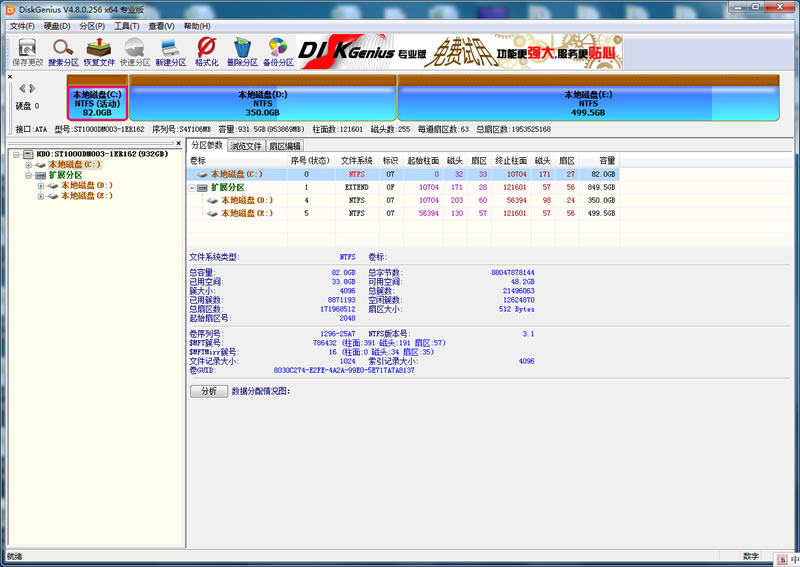Screen dimensions: 800x567
Task: Open the 分区(P) menu
Action: click(92, 26)
